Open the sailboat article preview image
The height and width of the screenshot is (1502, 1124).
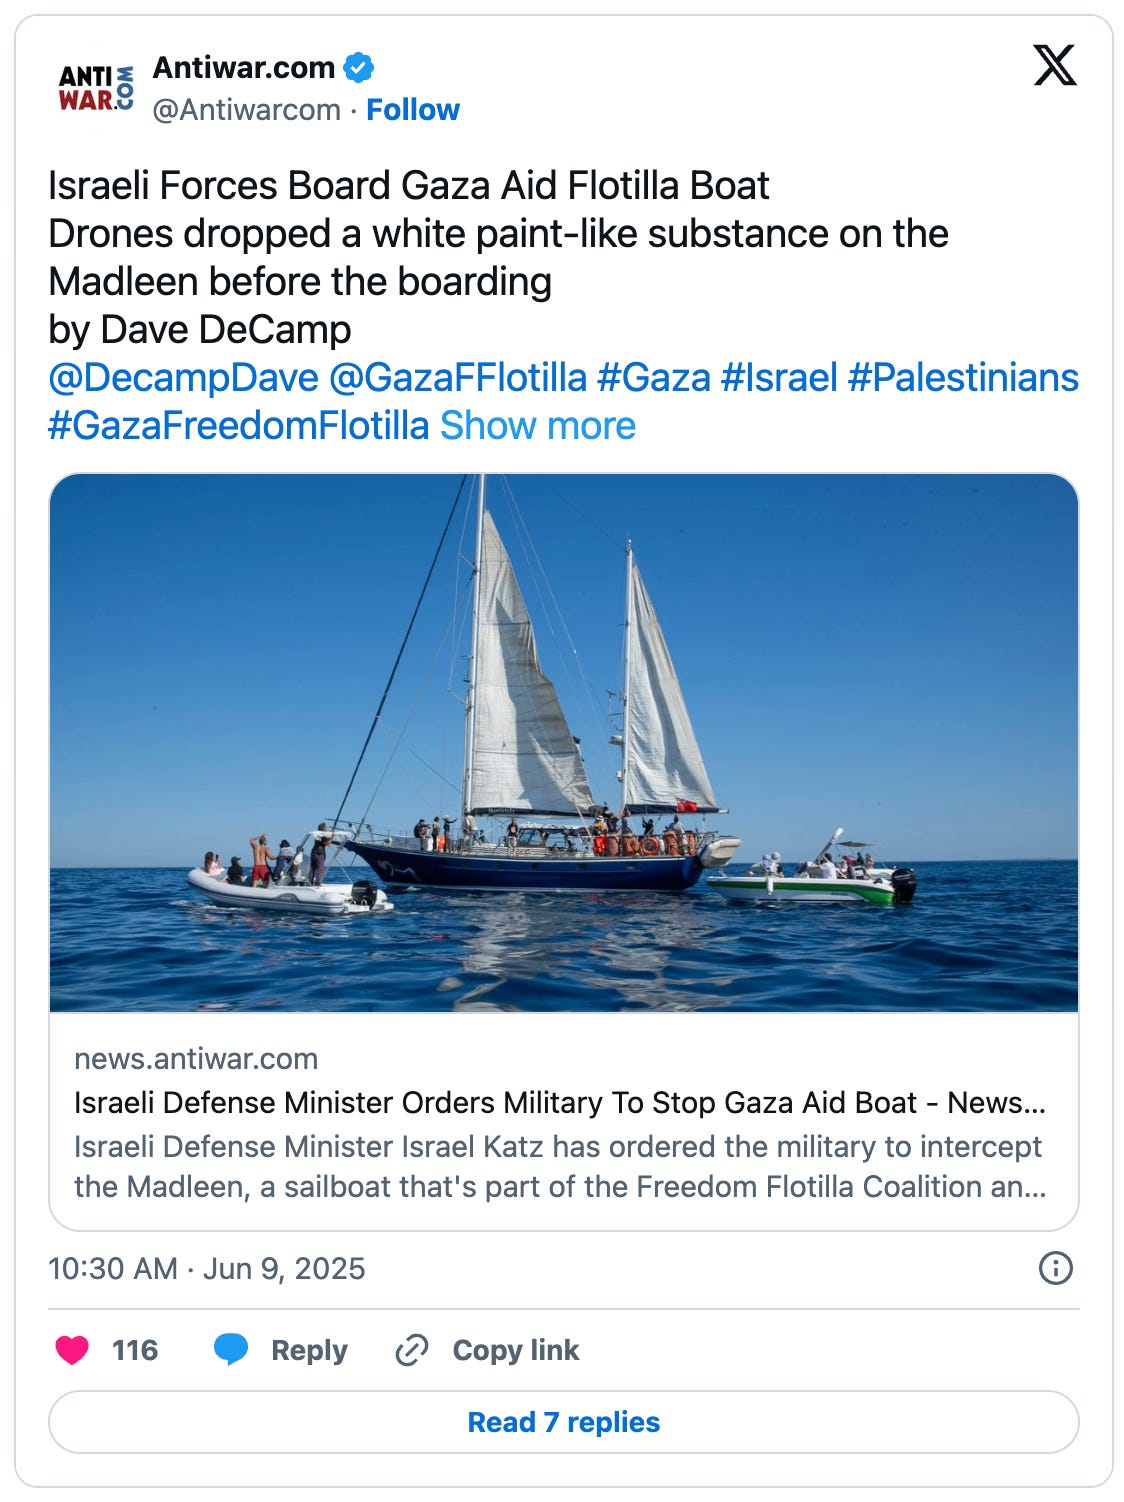pos(563,742)
